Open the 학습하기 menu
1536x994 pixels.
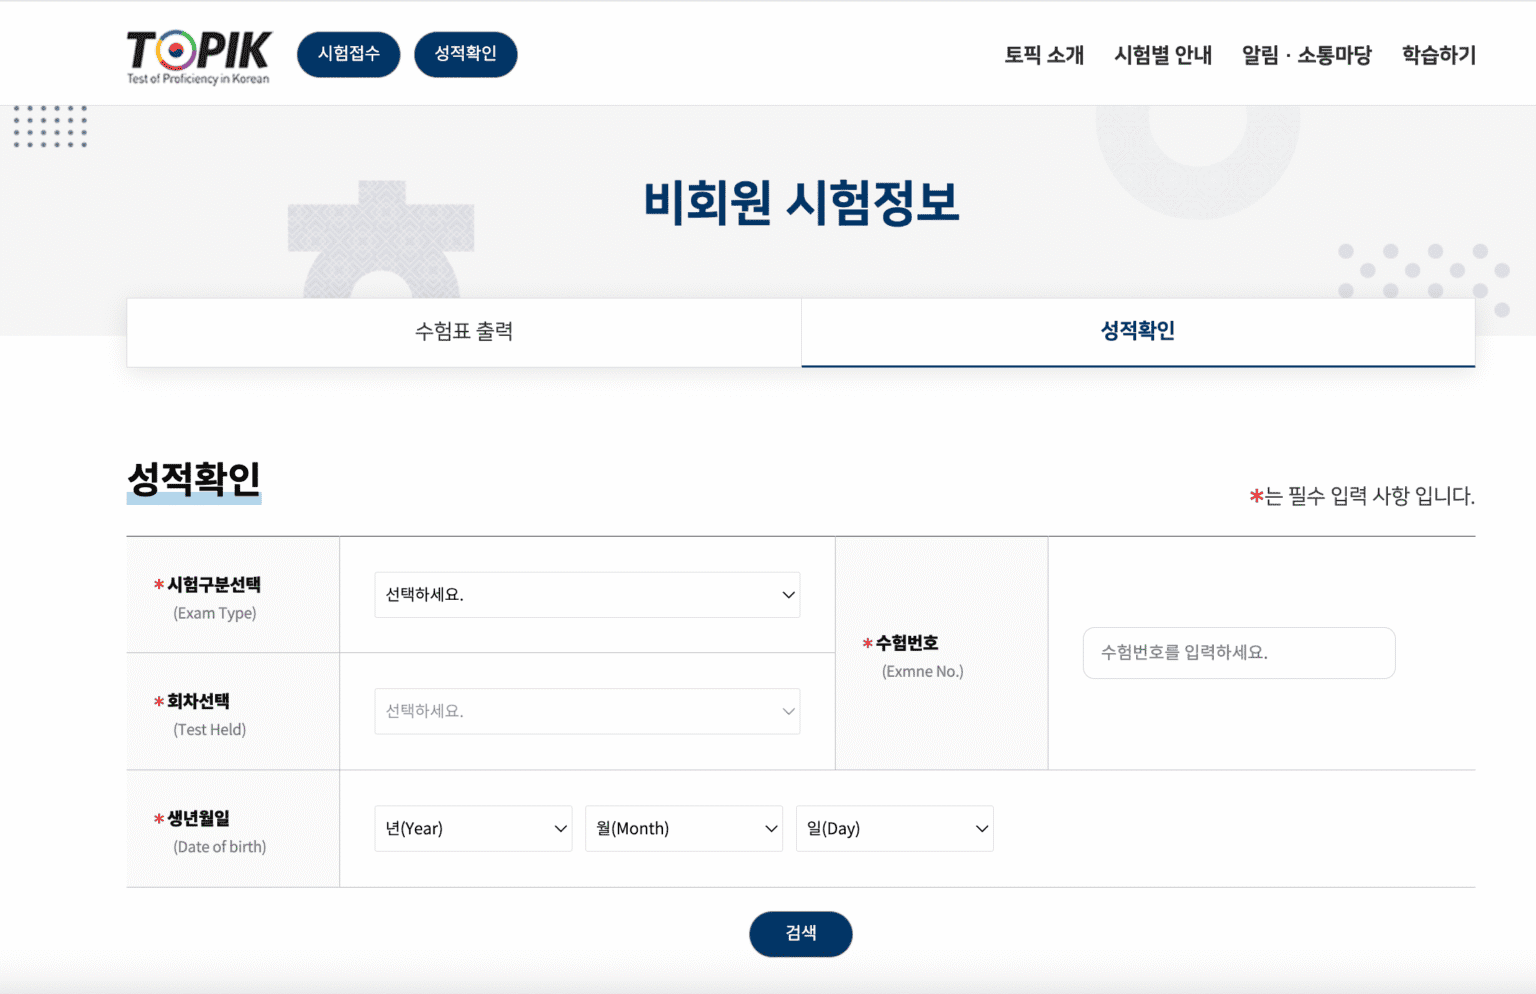coord(1438,55)
